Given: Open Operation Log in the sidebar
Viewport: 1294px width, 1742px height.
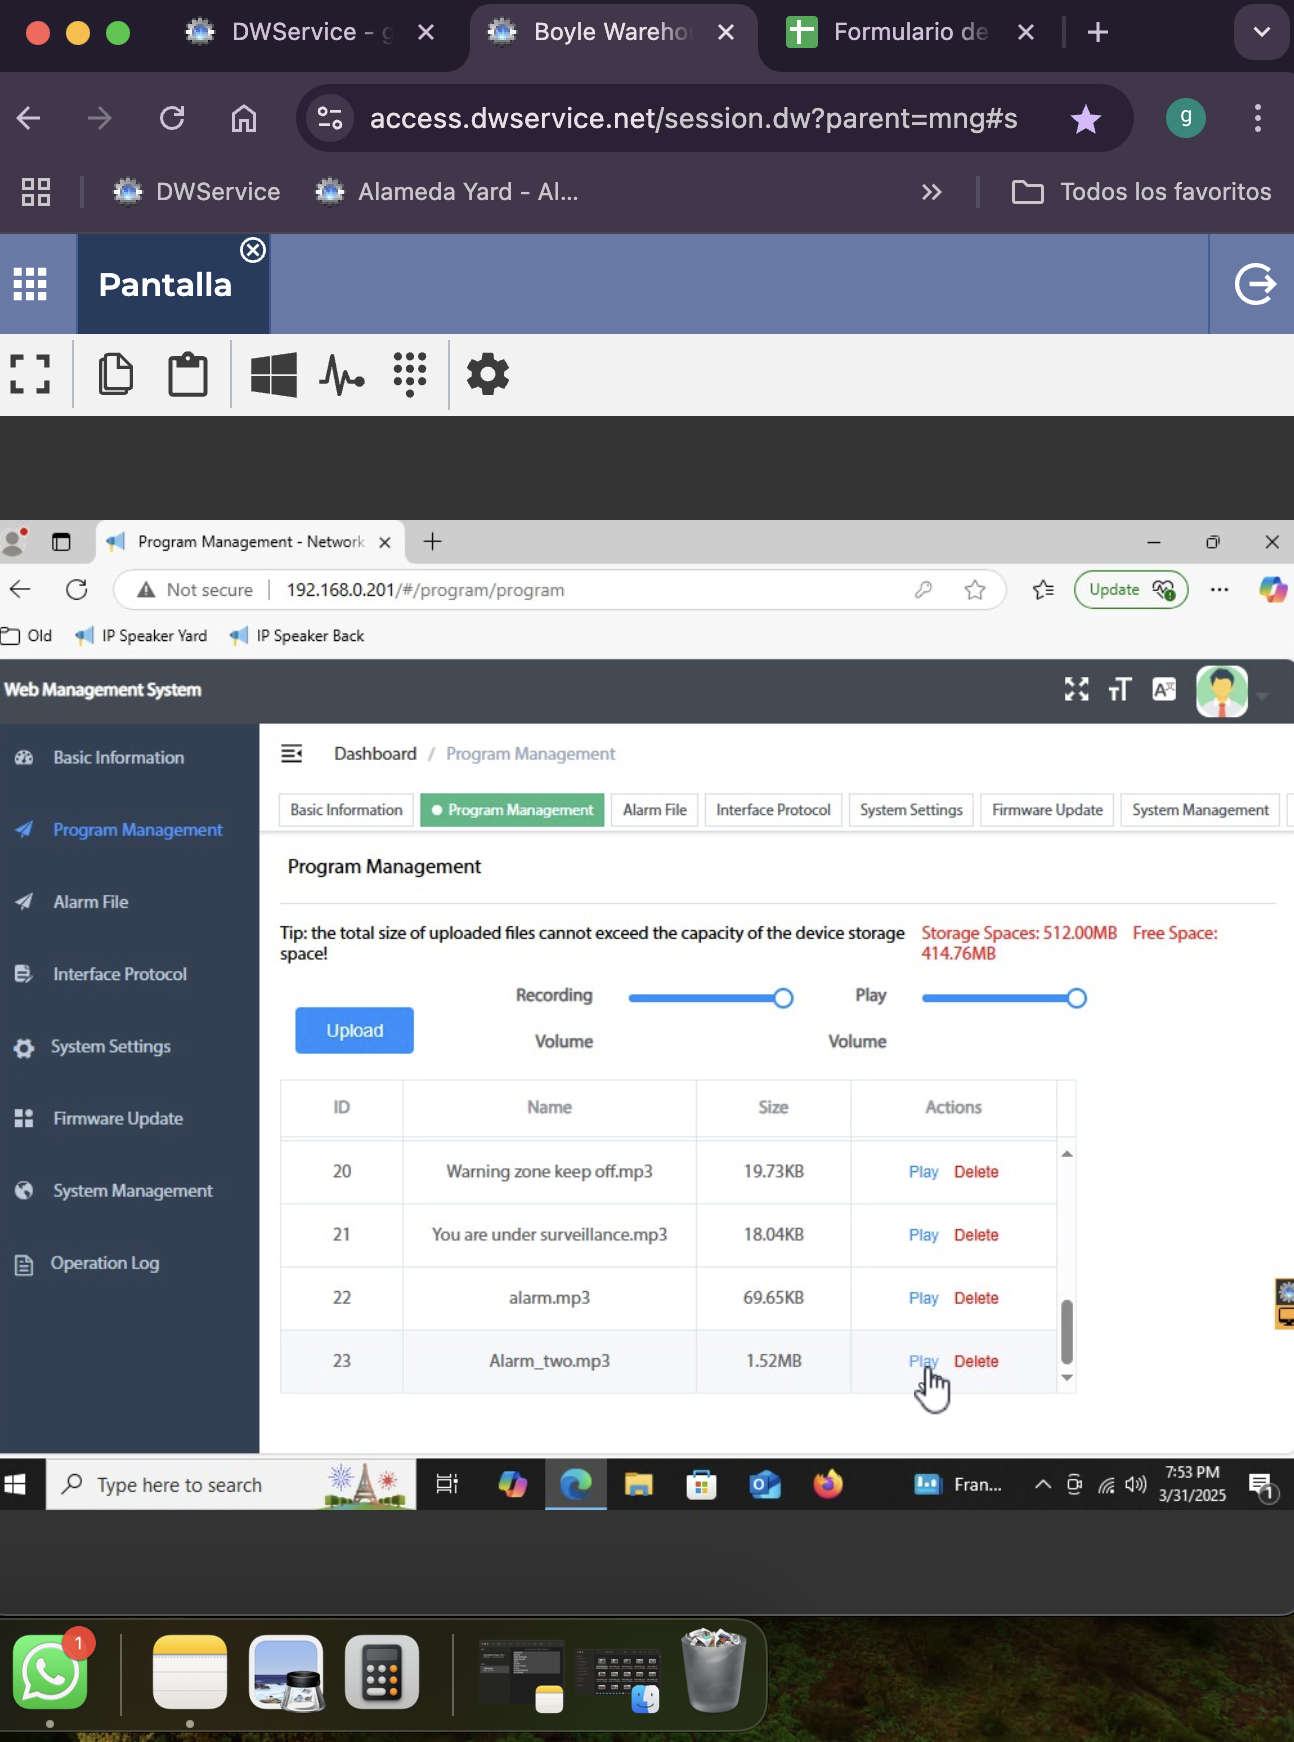Looking at the screenshot, I should pyautogui.click(x=105, y=1263).
